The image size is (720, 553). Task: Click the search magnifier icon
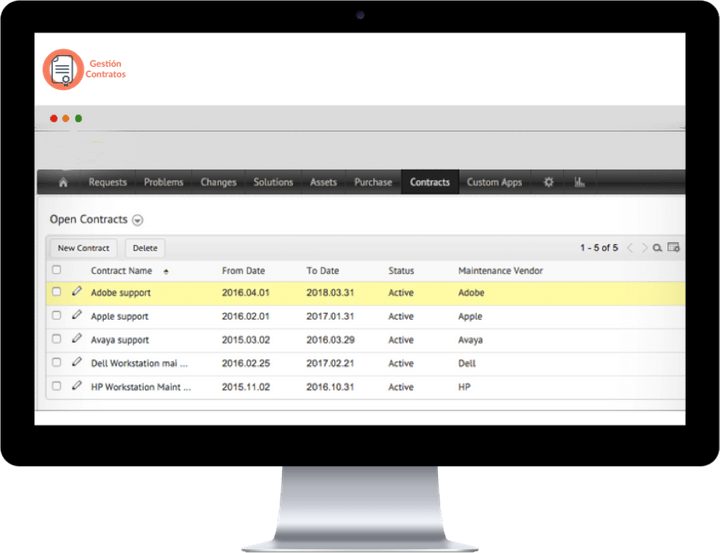tap(658, 248)
